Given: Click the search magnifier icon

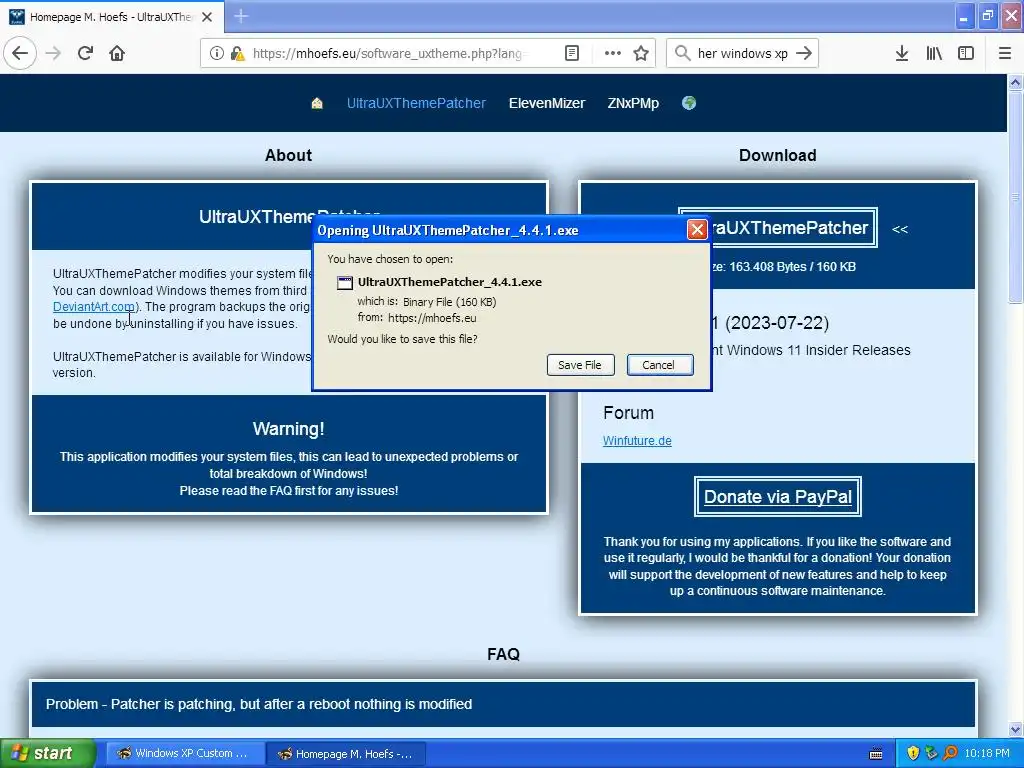Looking at the screenshot, I should pyautogui.click(x=682, y=54).
